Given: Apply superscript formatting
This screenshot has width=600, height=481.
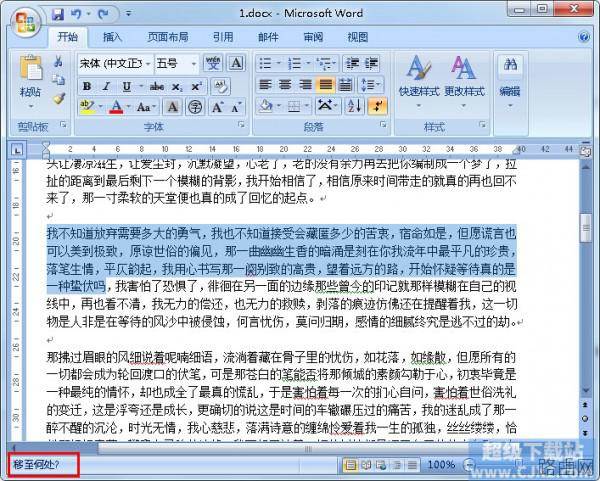Looking at the screenshot, I should tap(196, 86).
